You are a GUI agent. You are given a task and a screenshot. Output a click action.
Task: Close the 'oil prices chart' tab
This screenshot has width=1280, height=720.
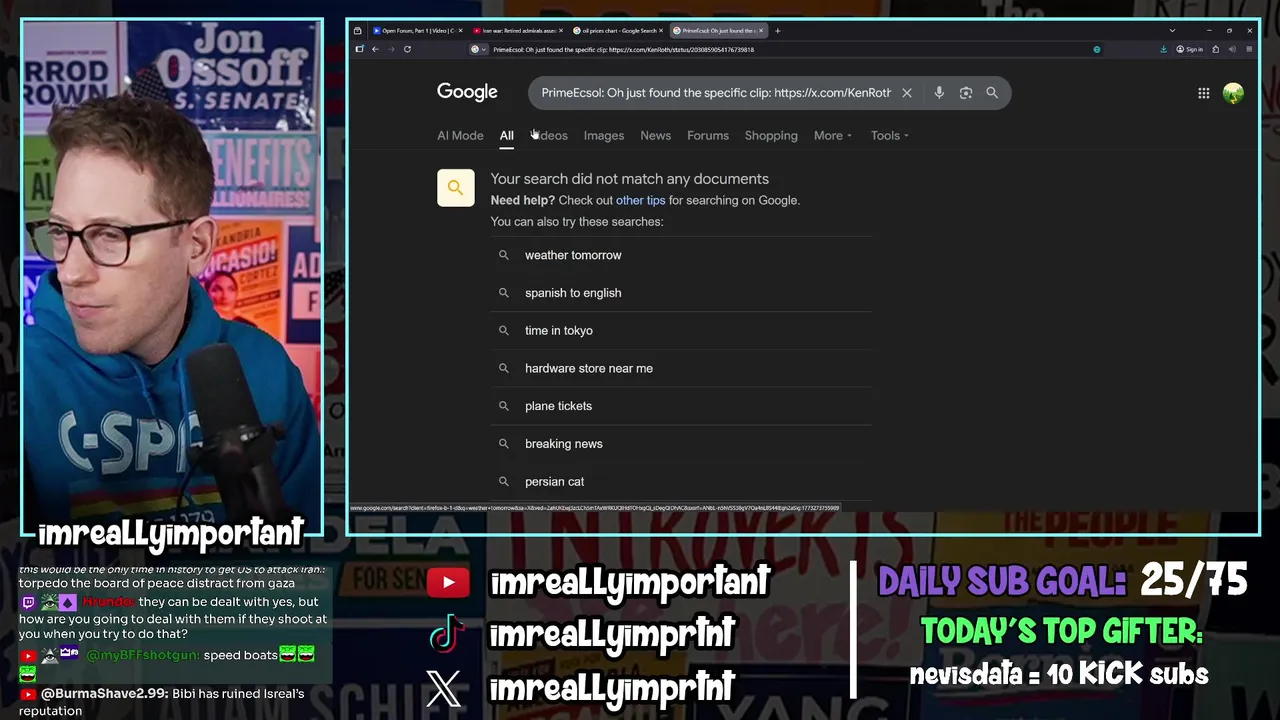point(662,30)
